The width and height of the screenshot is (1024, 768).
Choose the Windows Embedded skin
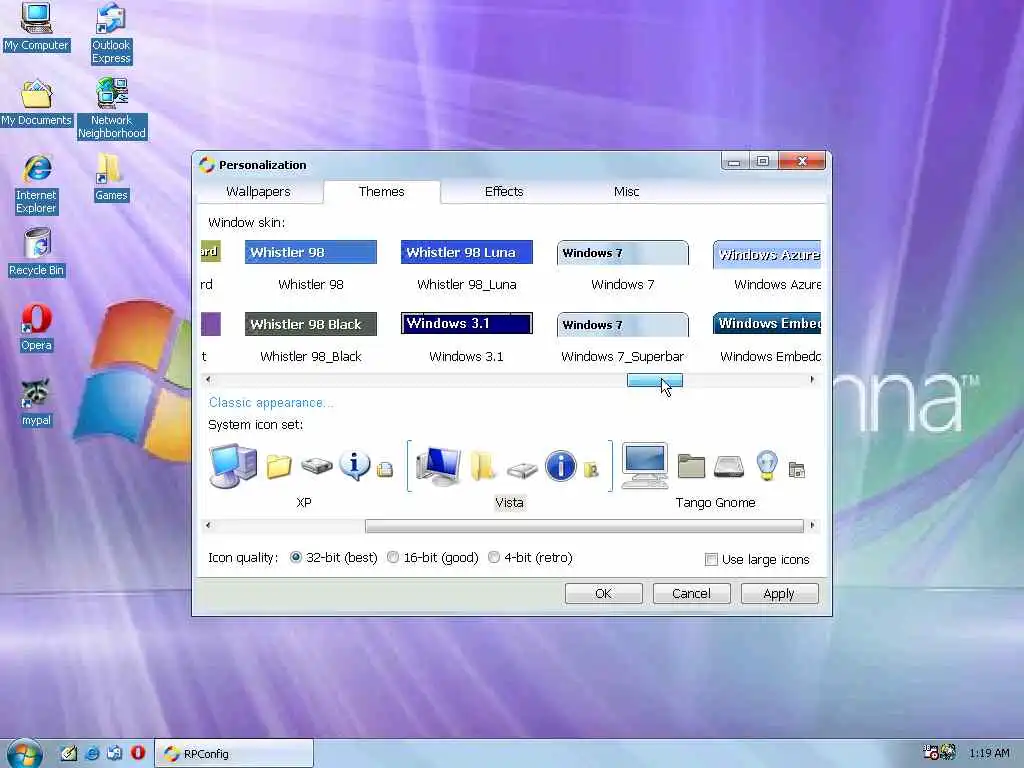tap(767, 338)
